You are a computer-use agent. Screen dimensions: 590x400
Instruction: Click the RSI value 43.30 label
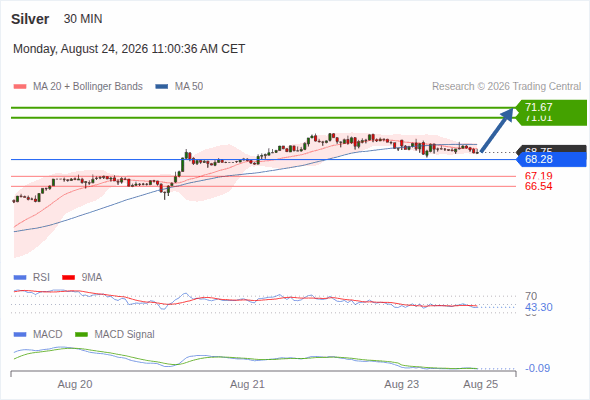[539, 307]
